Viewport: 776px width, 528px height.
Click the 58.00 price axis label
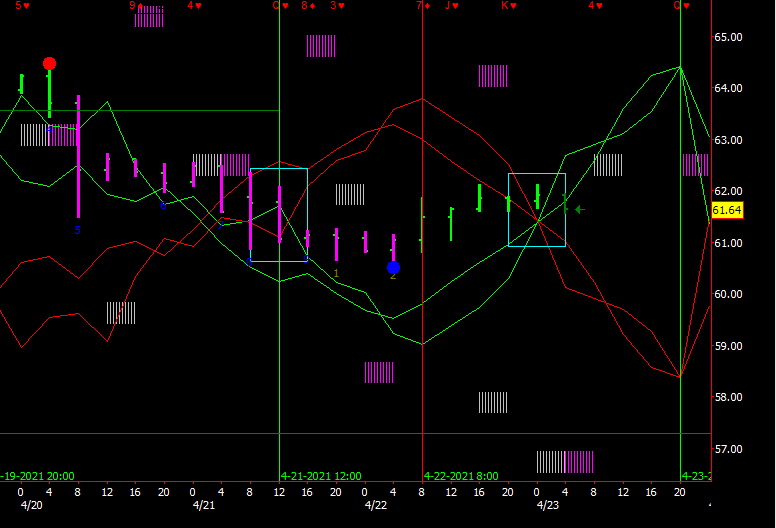(728, 397)
